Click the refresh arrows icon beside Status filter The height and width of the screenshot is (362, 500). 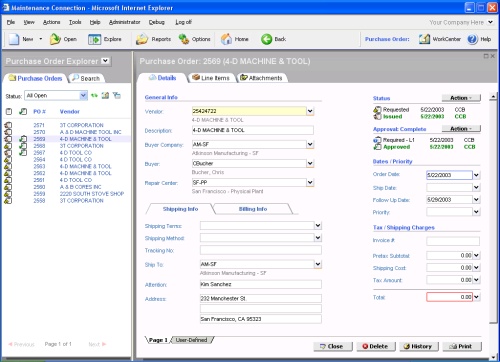click(x=95, y=96)
